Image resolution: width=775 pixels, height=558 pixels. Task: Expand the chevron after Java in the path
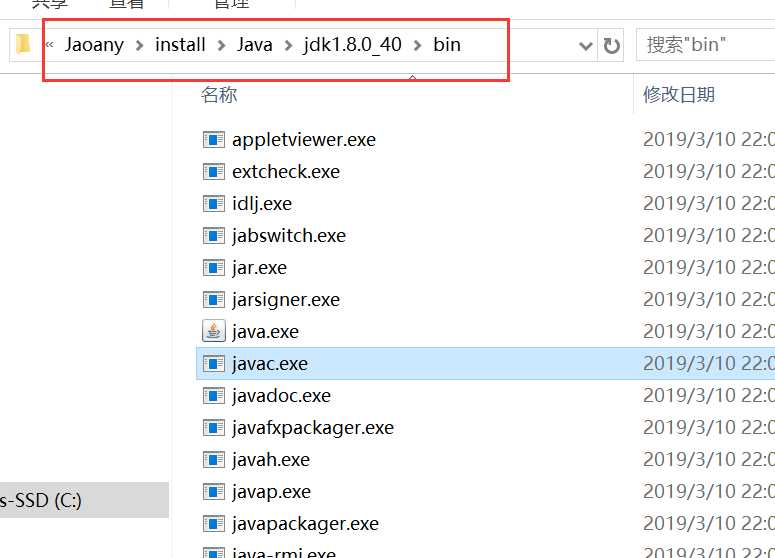[x=288, y=45]
